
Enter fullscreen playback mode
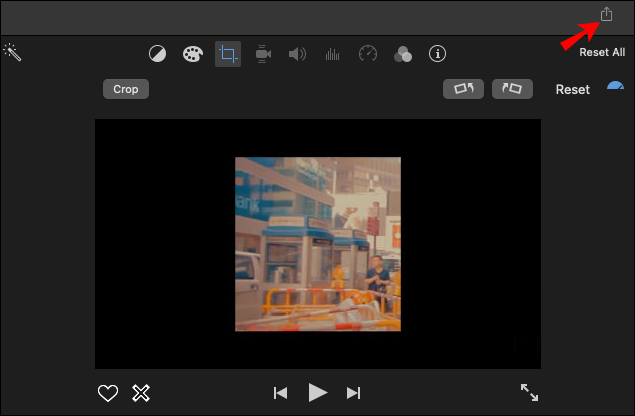pyautogui.click(x=529, y=393)
